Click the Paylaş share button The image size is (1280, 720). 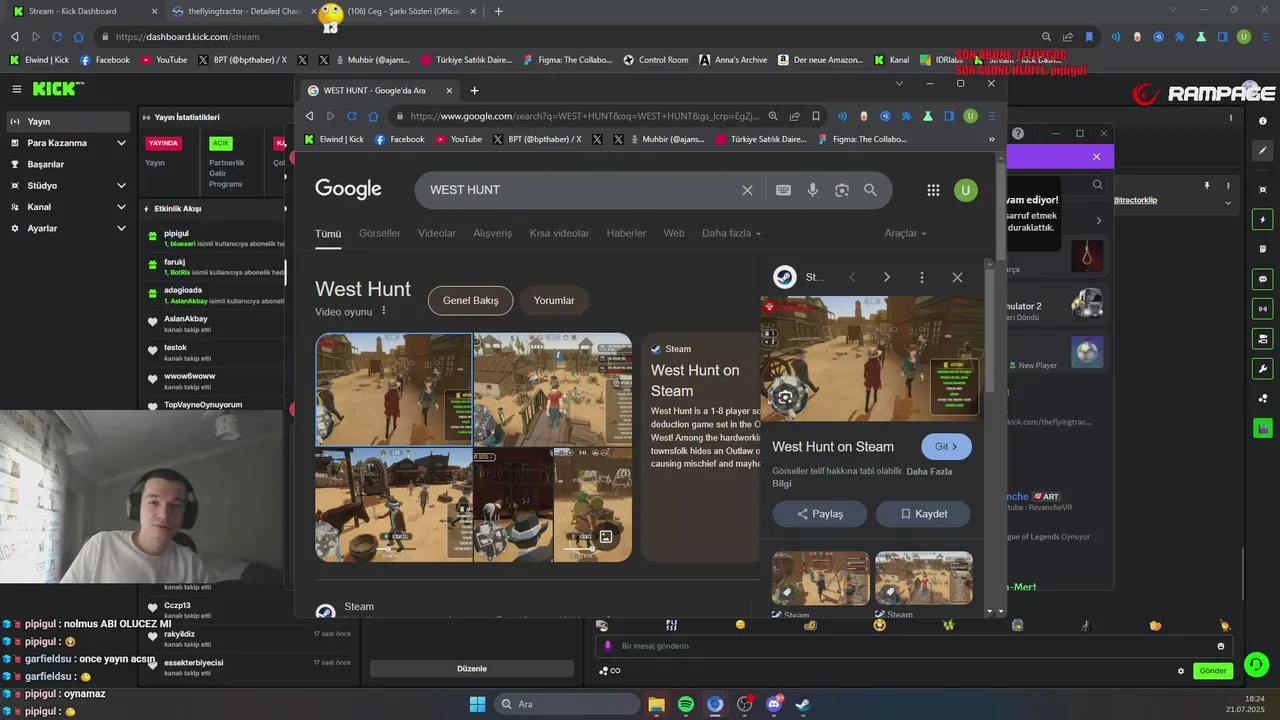pos(819,514)
